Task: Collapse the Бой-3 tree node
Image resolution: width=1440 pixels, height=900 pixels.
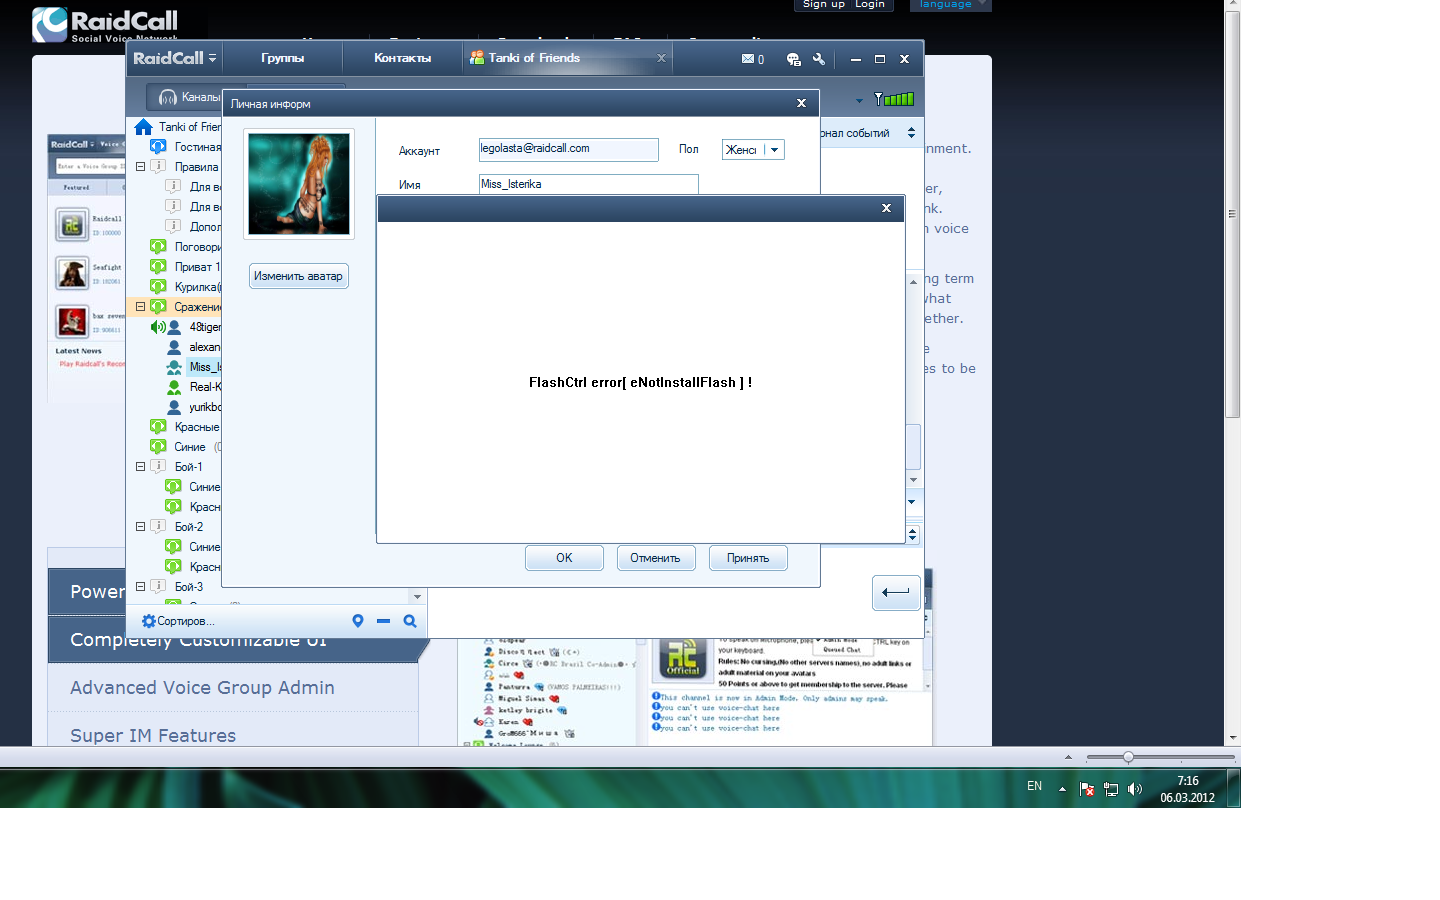Action: click(x=141, y=586)
